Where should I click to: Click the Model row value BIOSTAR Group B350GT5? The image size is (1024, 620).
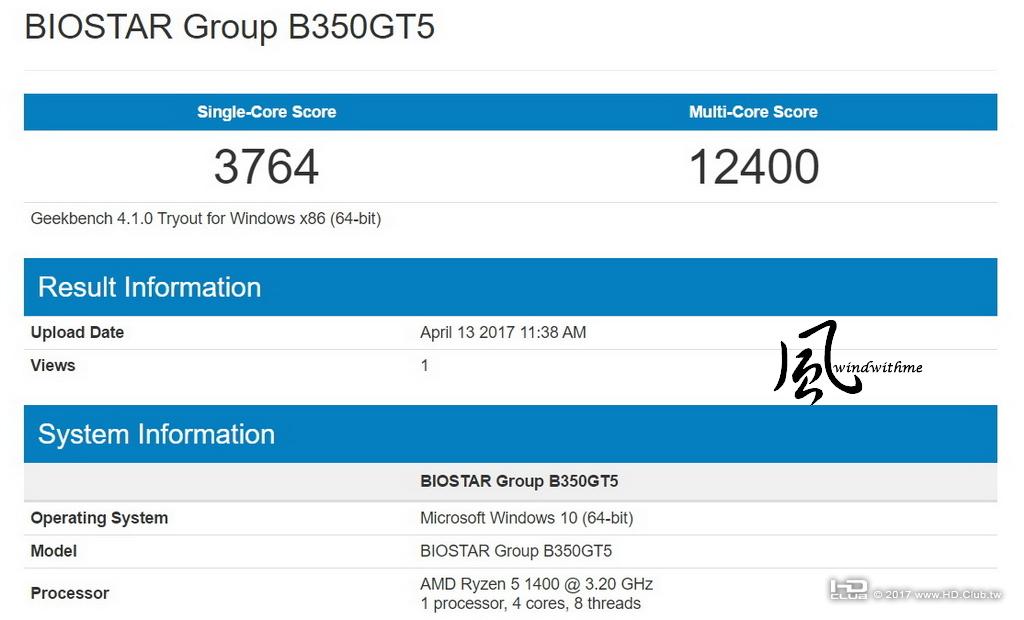516,551
